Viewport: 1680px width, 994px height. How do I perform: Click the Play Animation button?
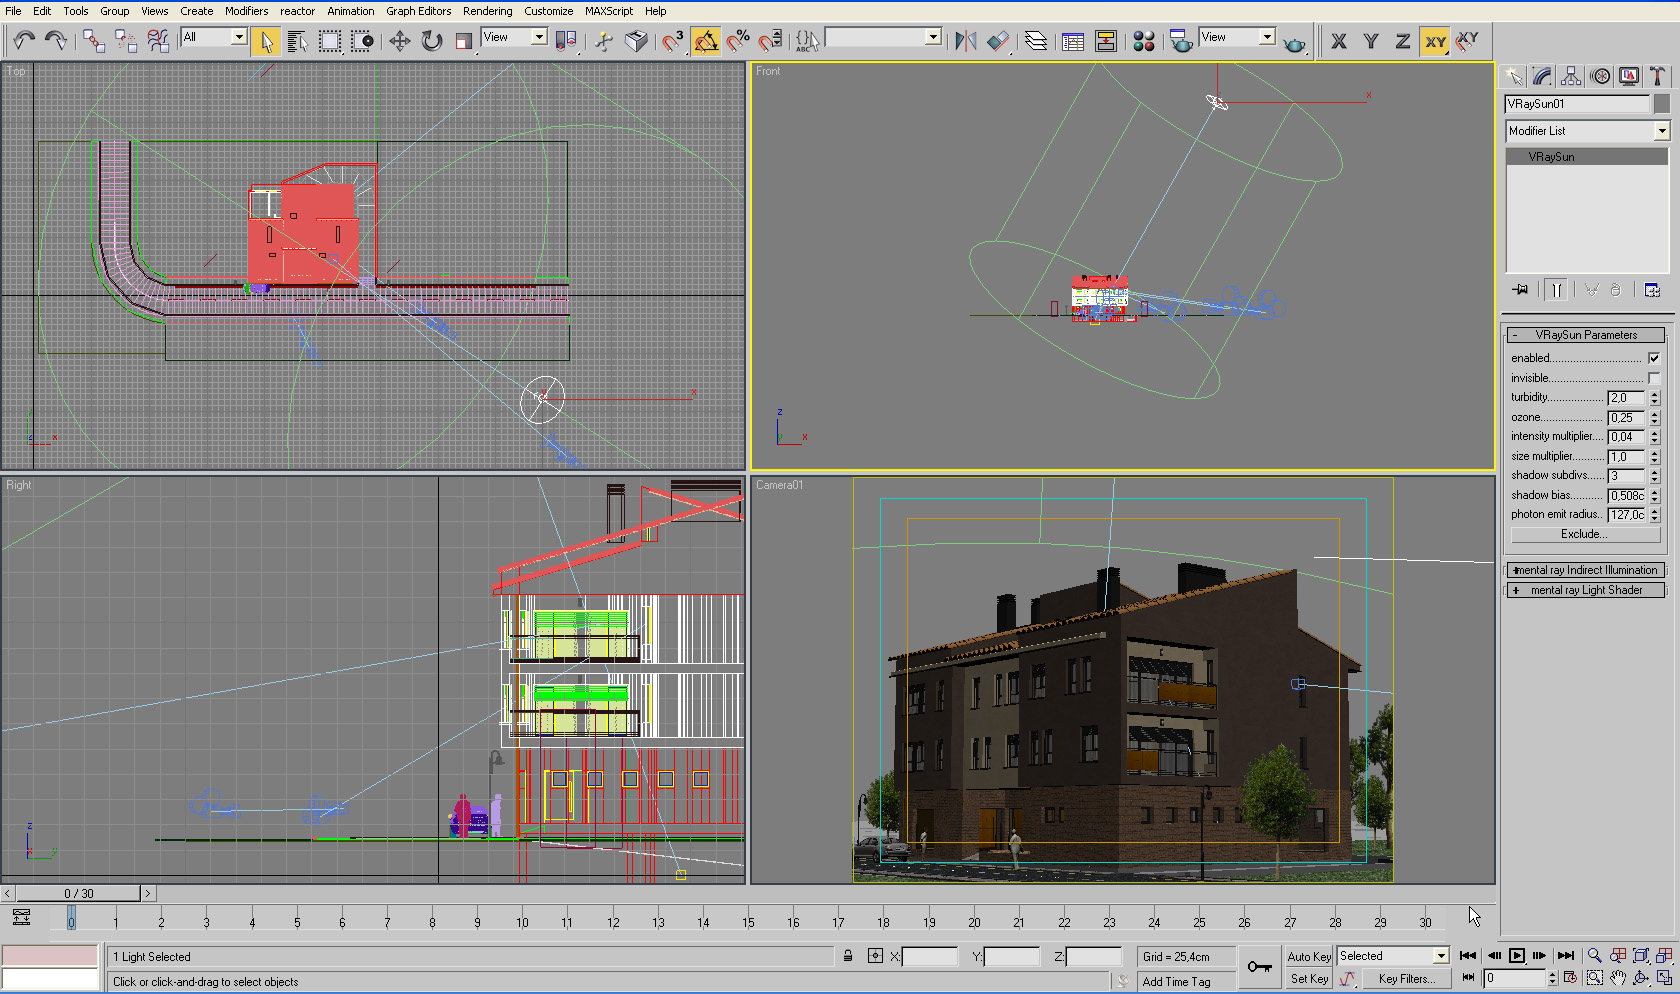pos(1517,956)
